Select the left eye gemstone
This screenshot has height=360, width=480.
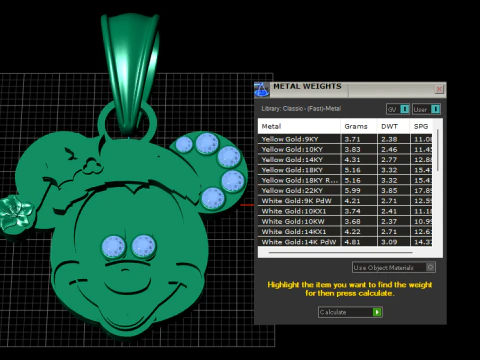coord(113,247)
